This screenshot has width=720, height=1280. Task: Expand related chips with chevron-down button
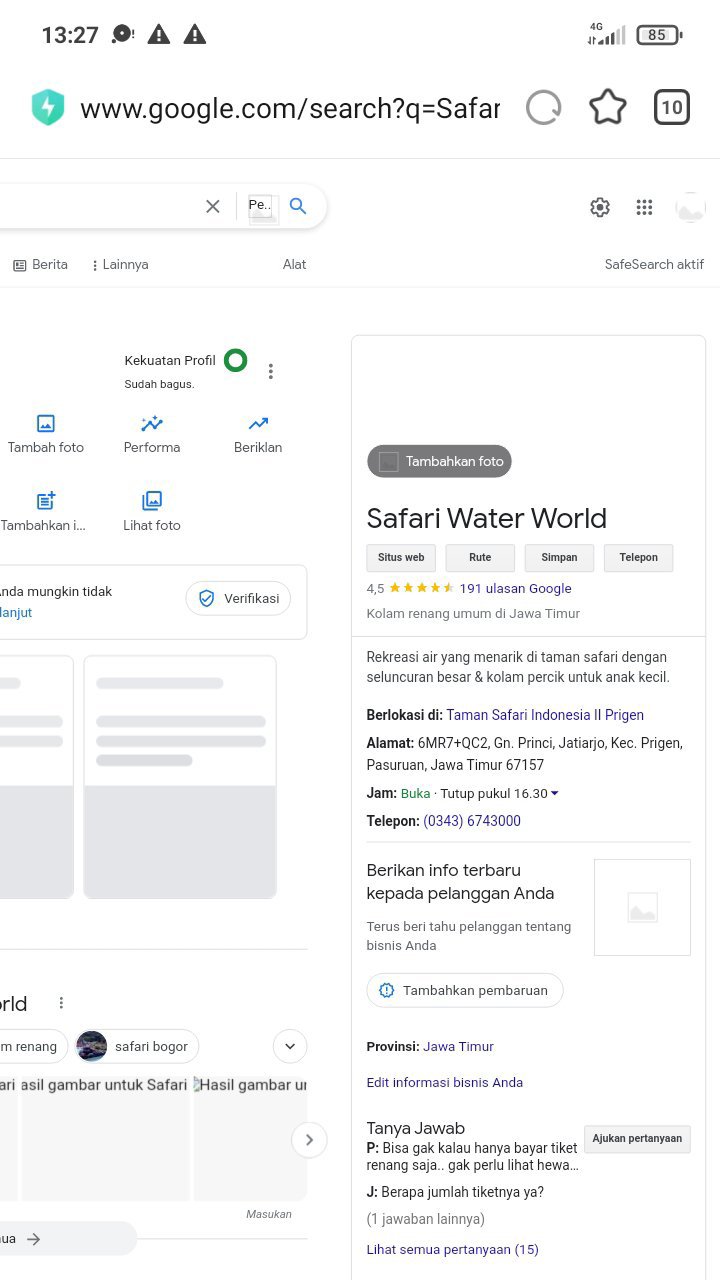(290, 1047)
